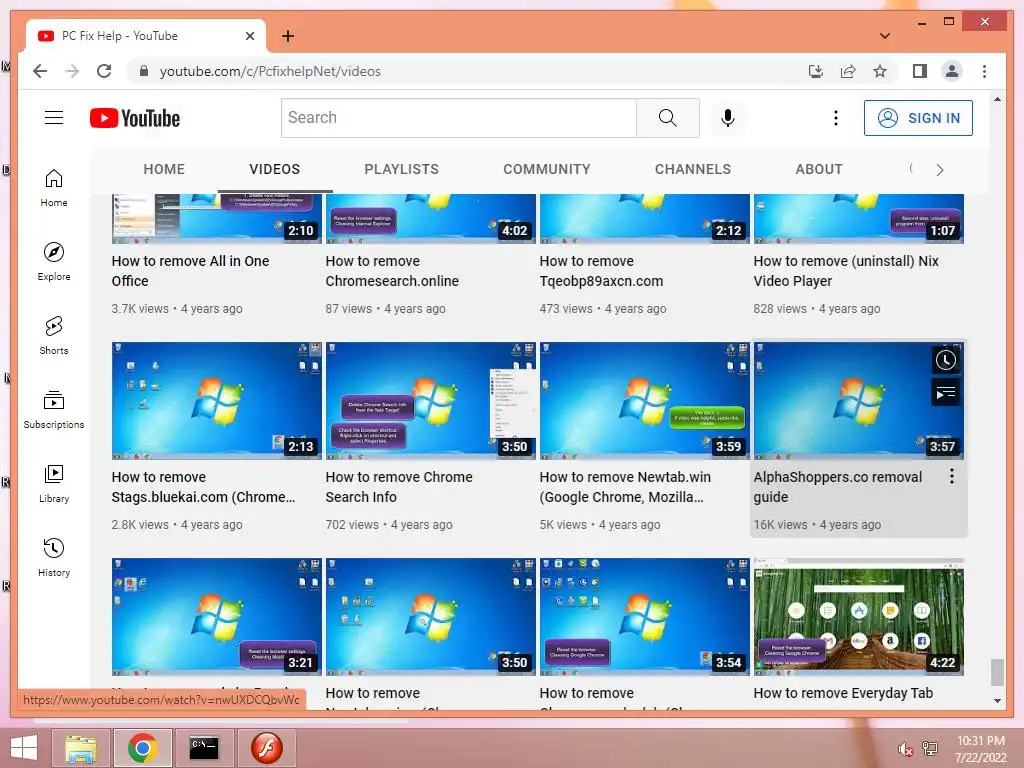Viewport: 1024px width, 768px height.
Task: Open Command Prompt from the taskbar
Action: point(203,748)
